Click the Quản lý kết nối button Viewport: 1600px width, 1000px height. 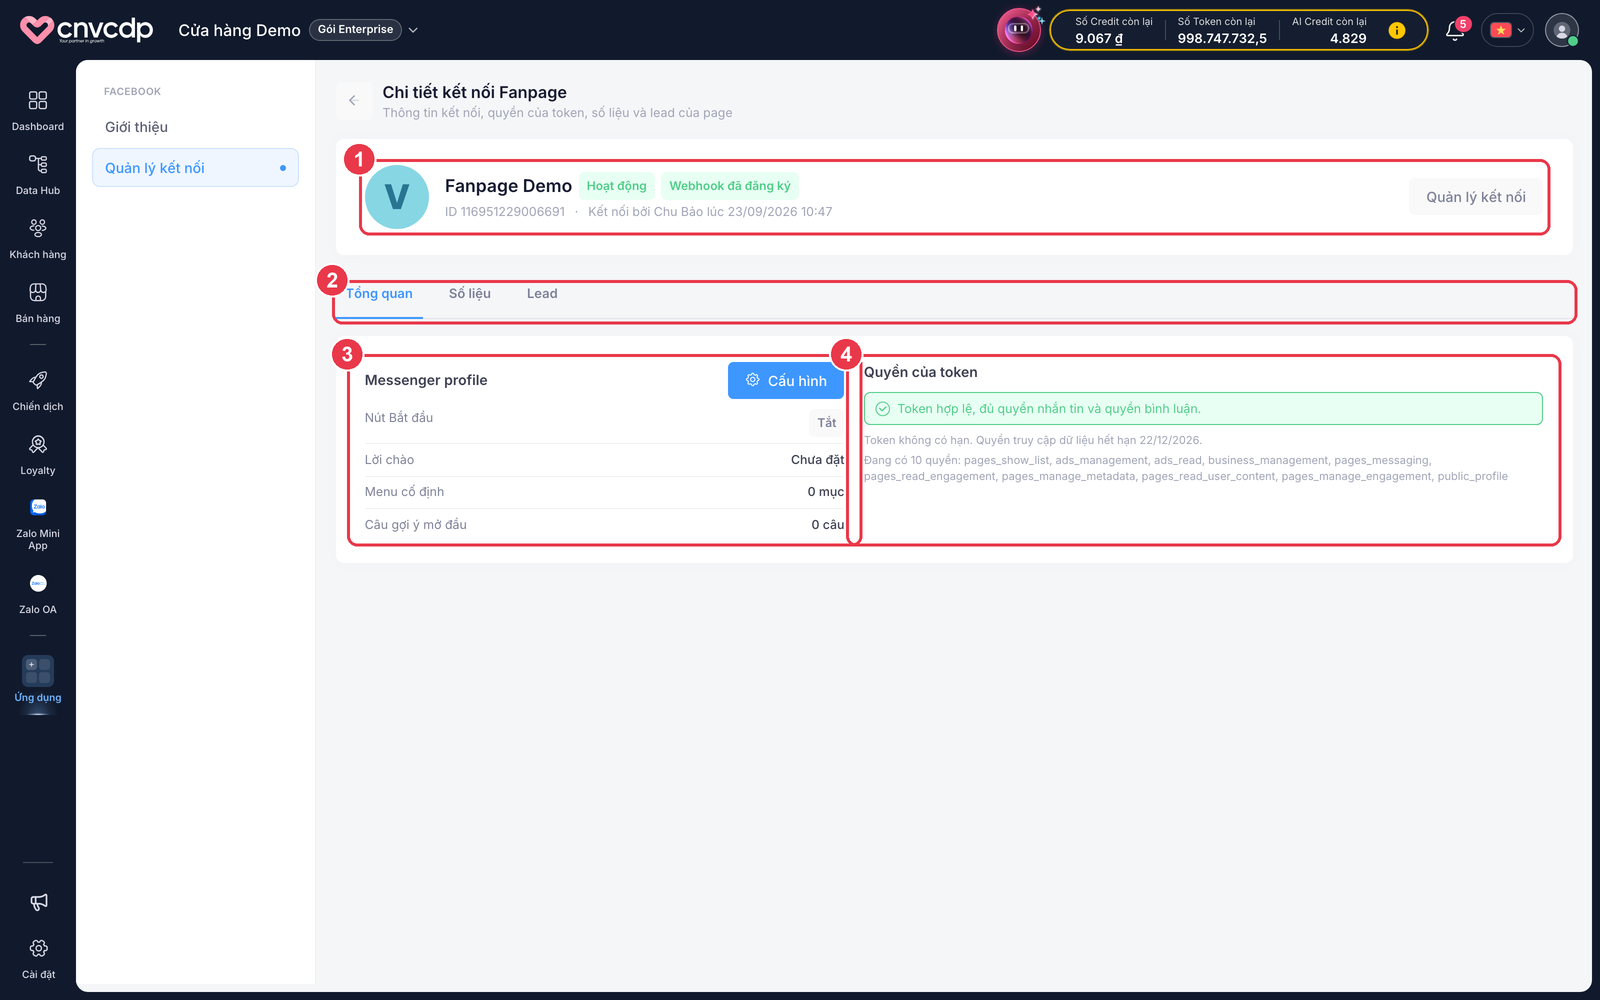pyautogui.click(x=1475, y=197)
